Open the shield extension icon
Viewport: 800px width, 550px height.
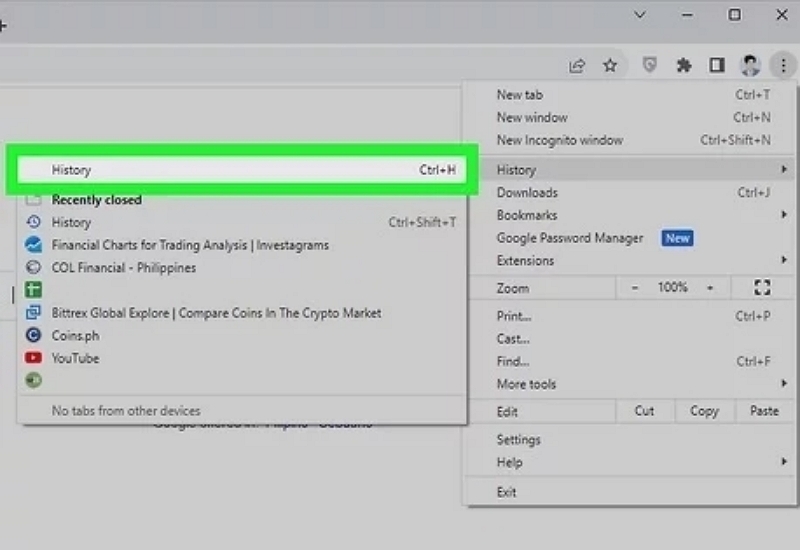point(649,65)
